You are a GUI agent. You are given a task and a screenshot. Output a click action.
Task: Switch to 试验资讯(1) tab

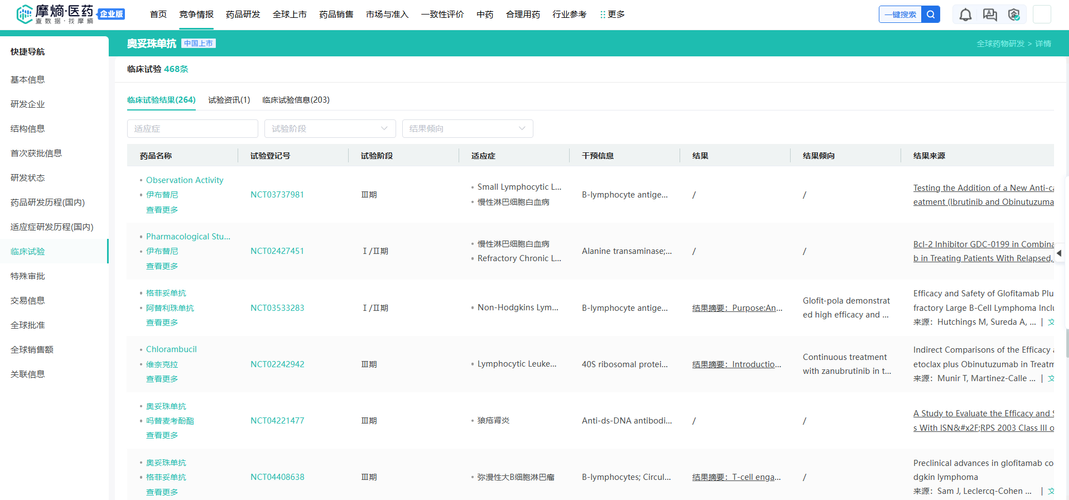[229, 100]
